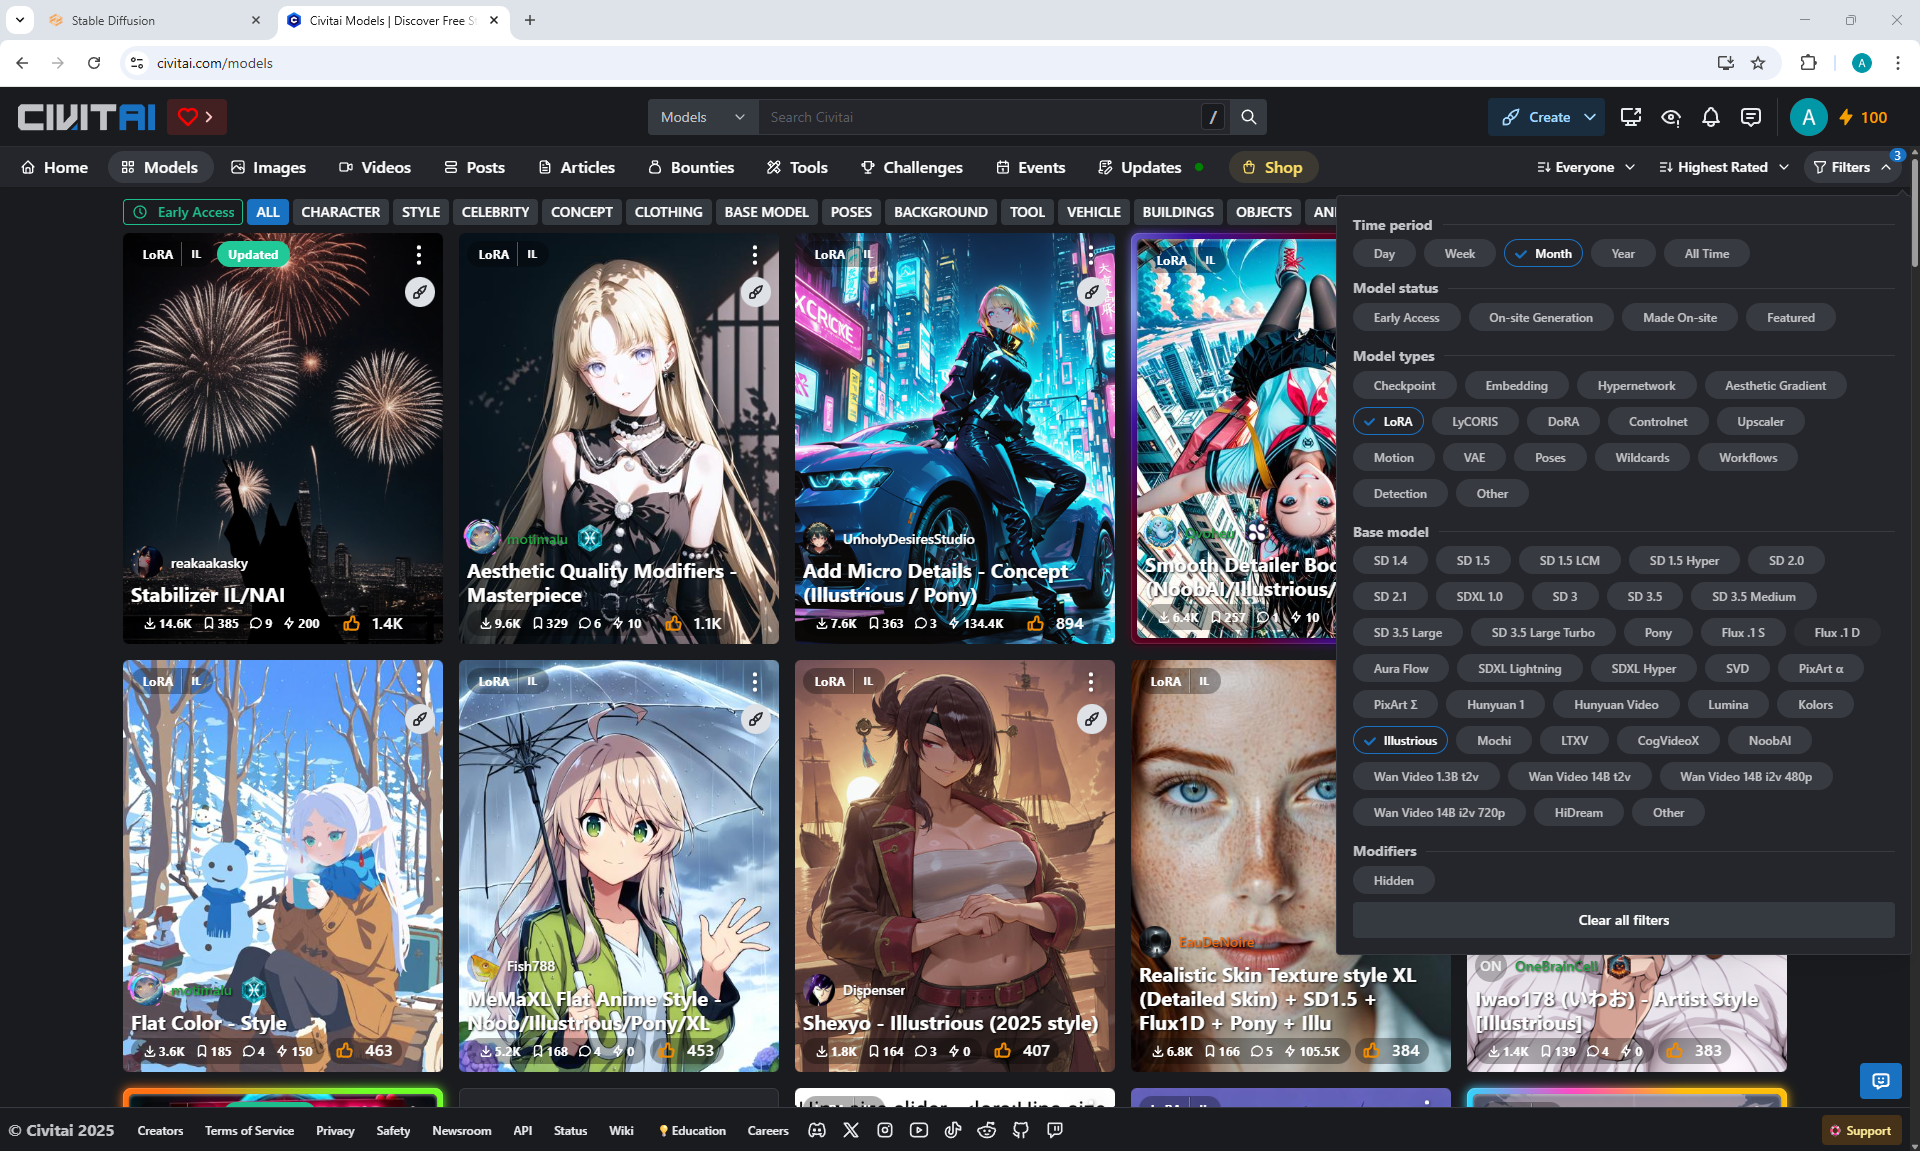Open GitHub icon in footer
This screenshot has width=1920, height=1151.
click(x=1020, y=1130)
